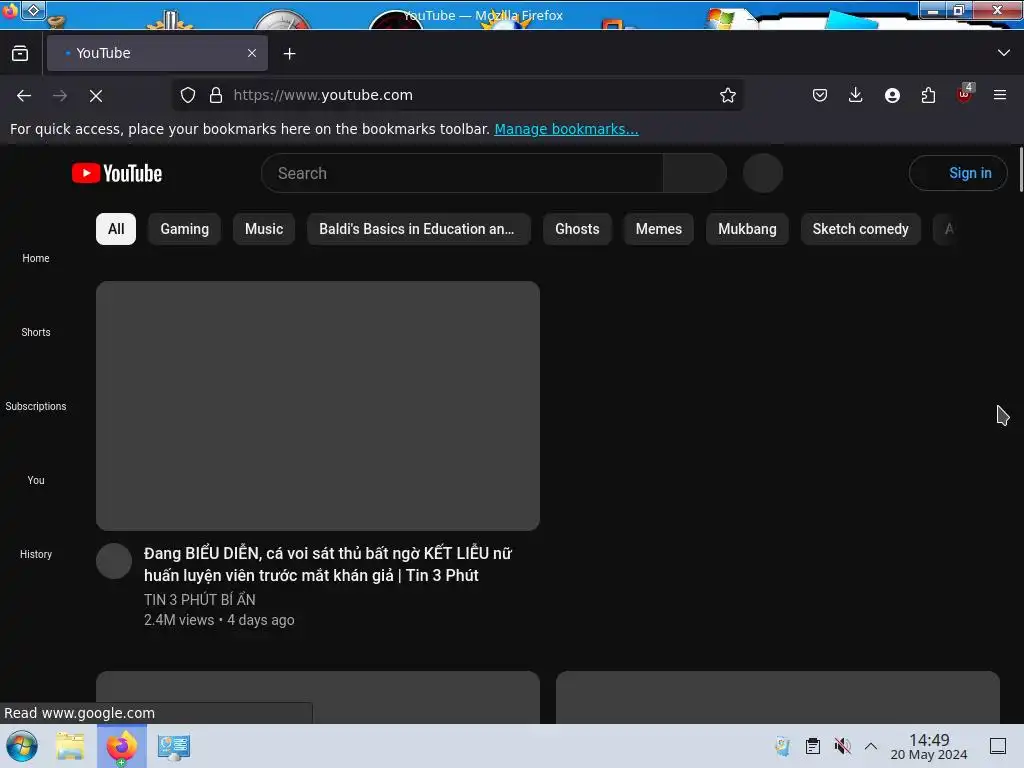The width and height of the screenshot is (1024, 768).
Task: Open the Downloads panel
Action: 856,95
